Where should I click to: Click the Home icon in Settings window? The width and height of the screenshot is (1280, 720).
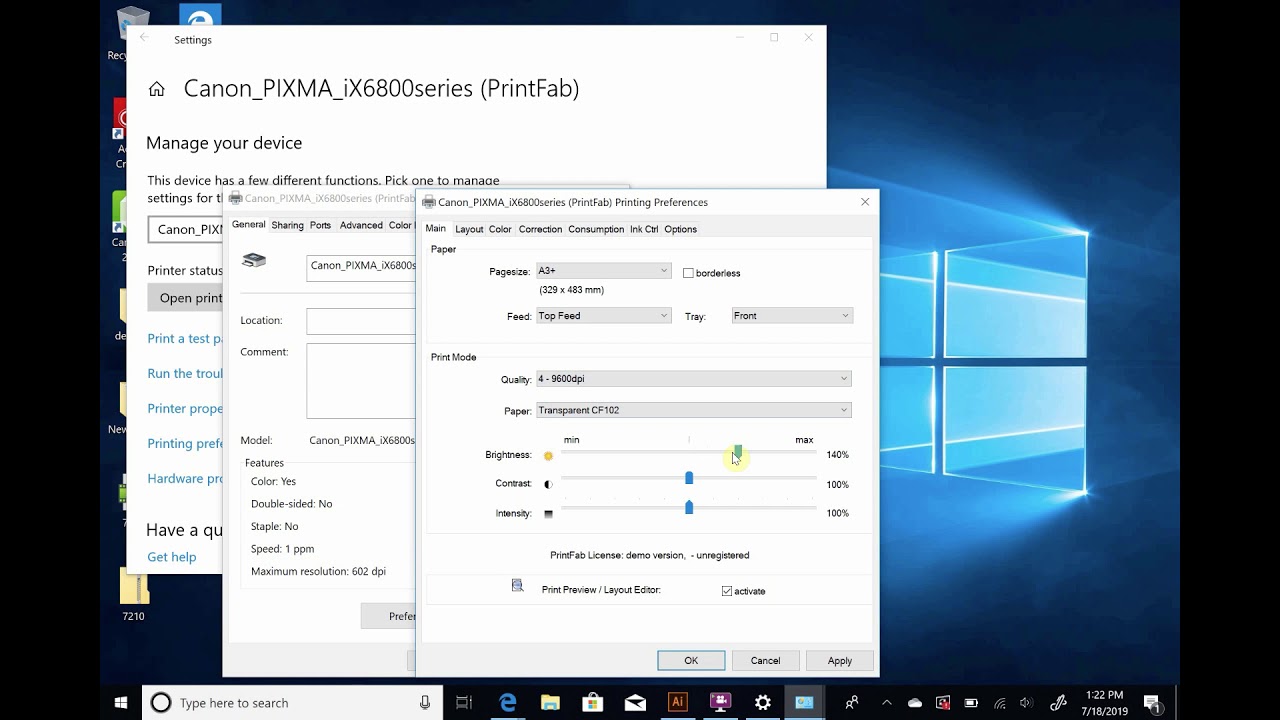click(x=156, y=89)
